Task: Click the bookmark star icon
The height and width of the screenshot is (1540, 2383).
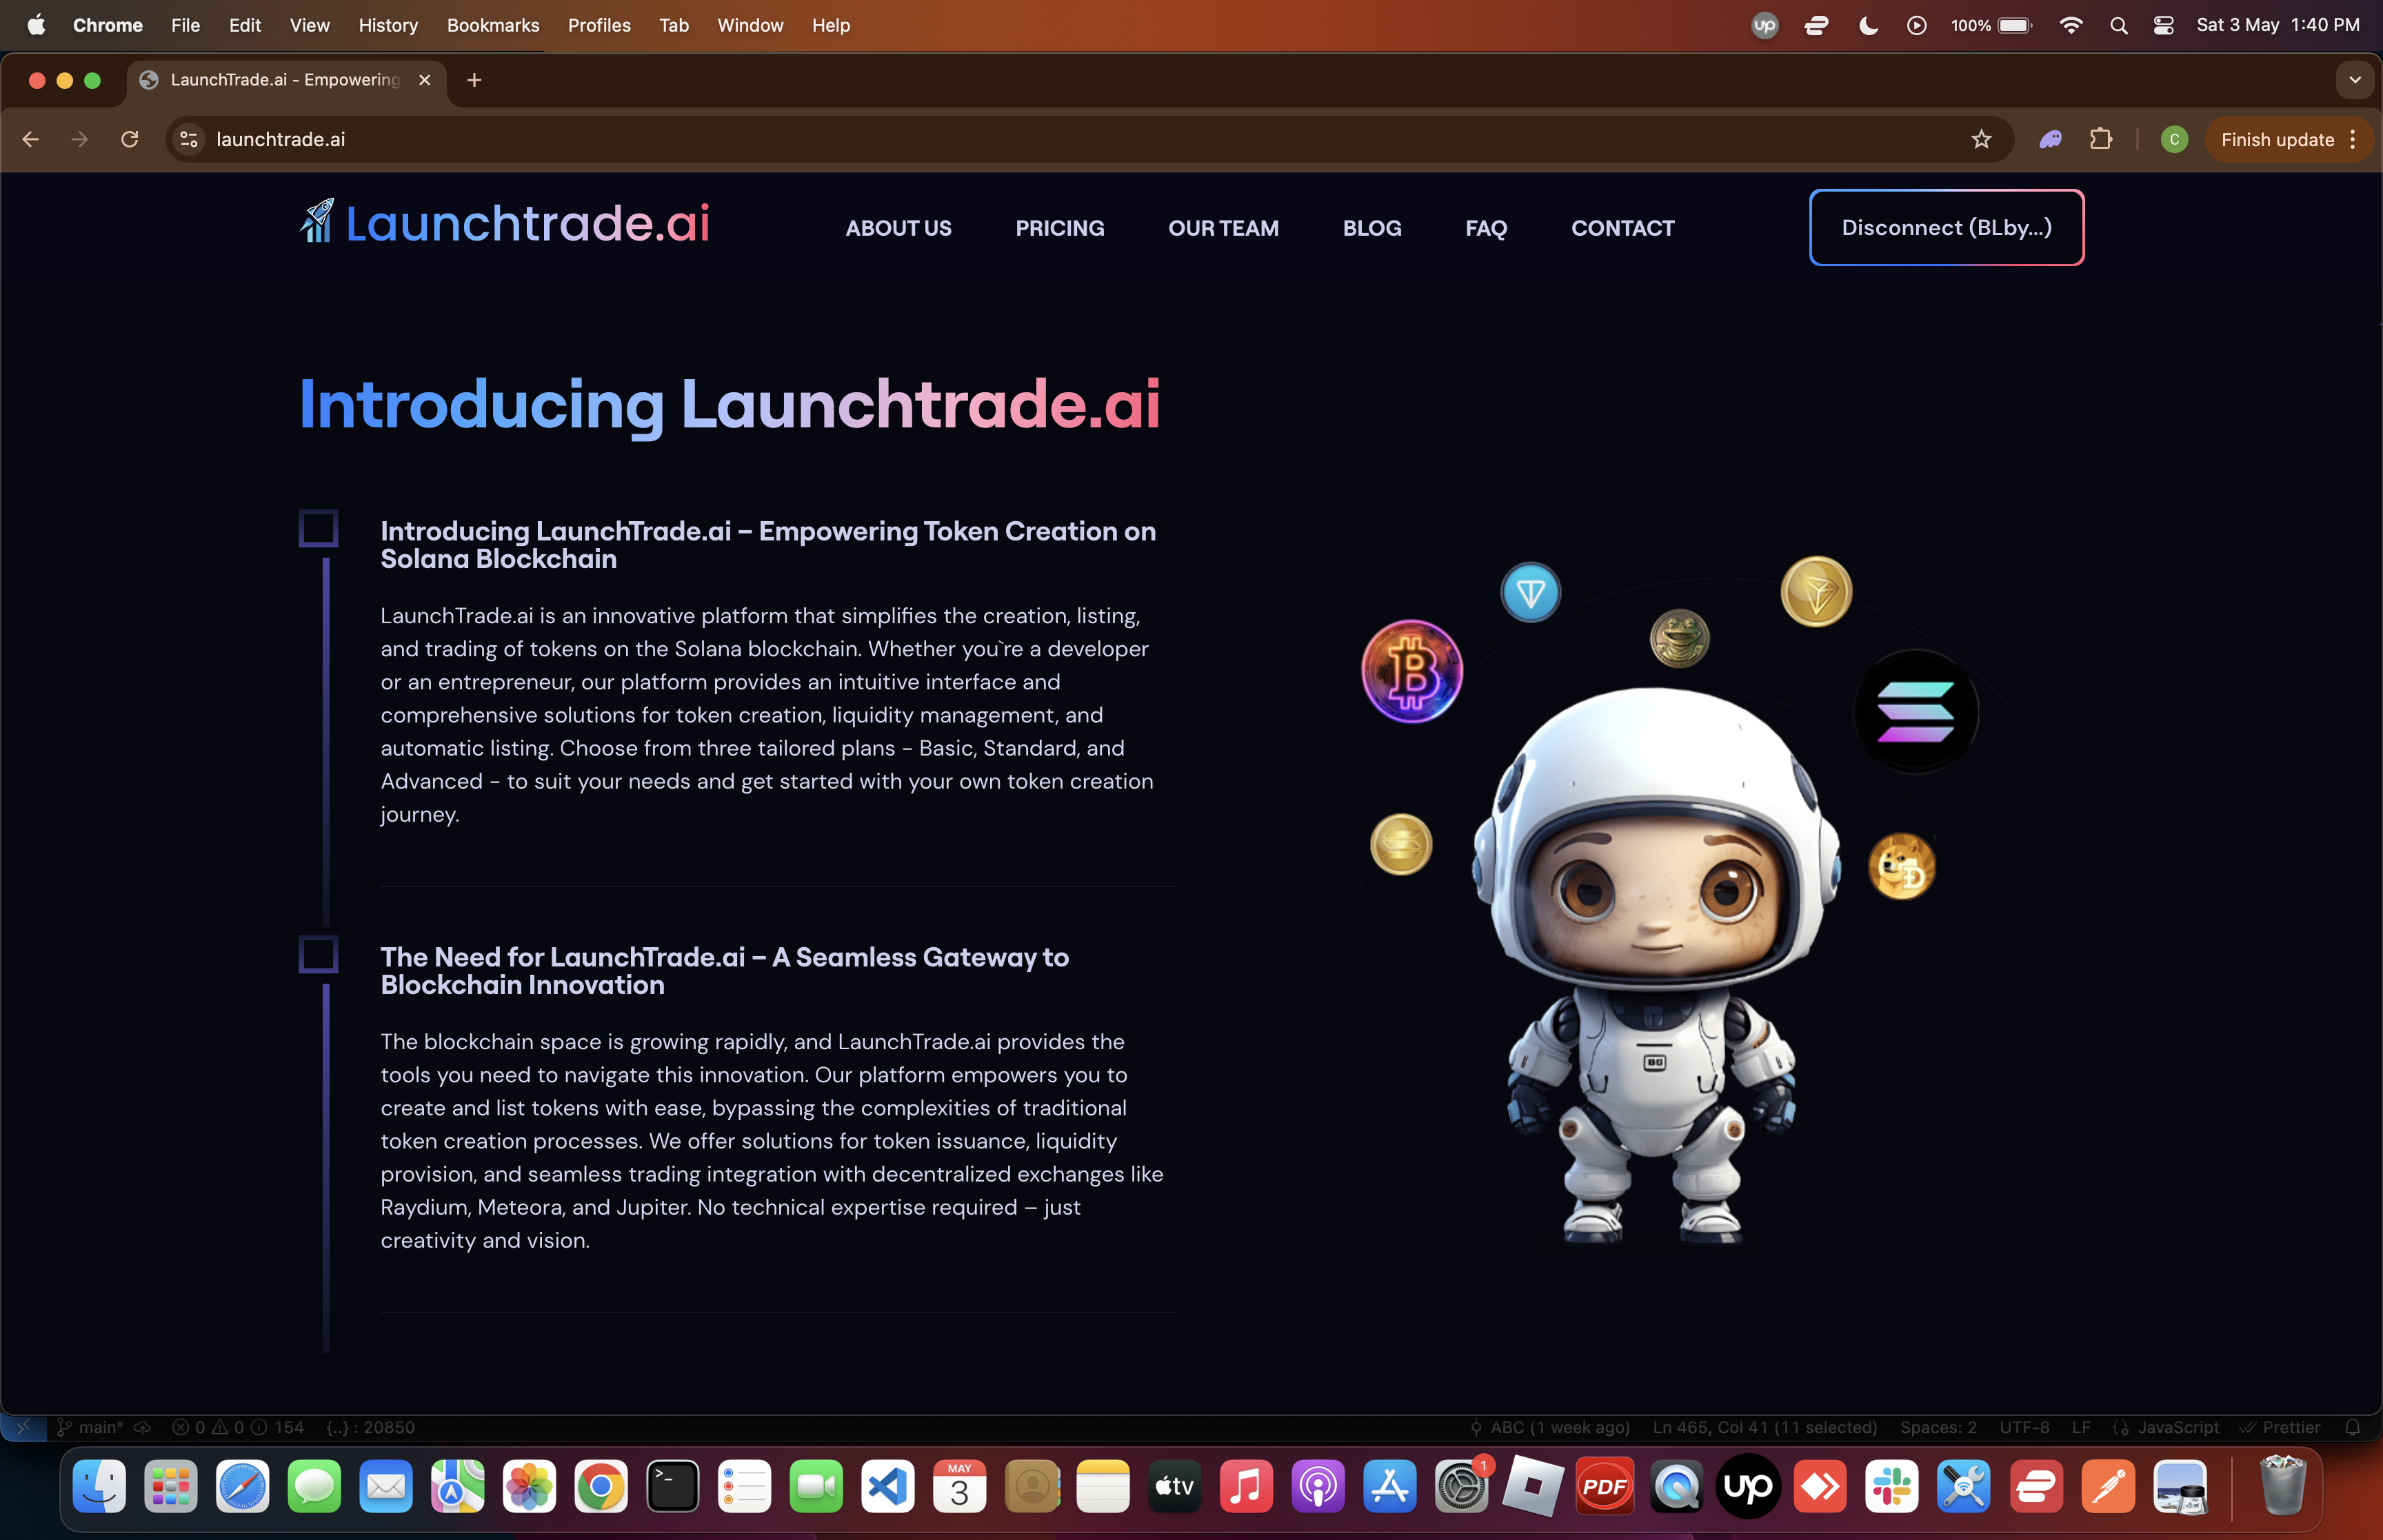Action: tap(1981, 140)
